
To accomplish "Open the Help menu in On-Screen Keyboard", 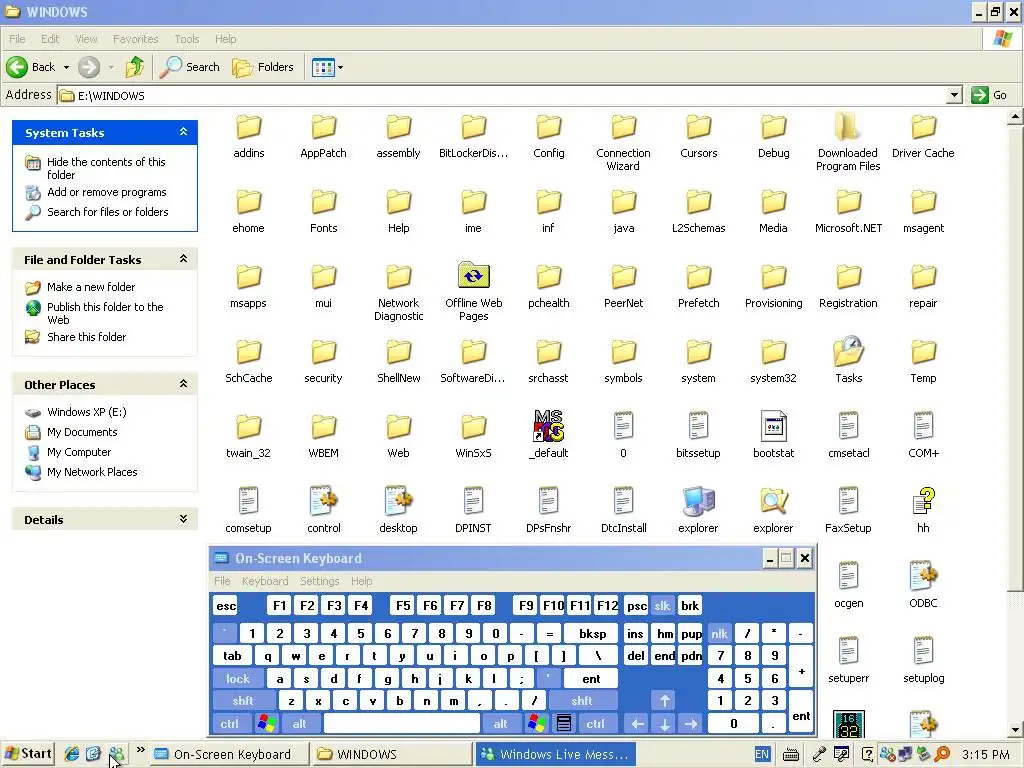I will 361,581.
